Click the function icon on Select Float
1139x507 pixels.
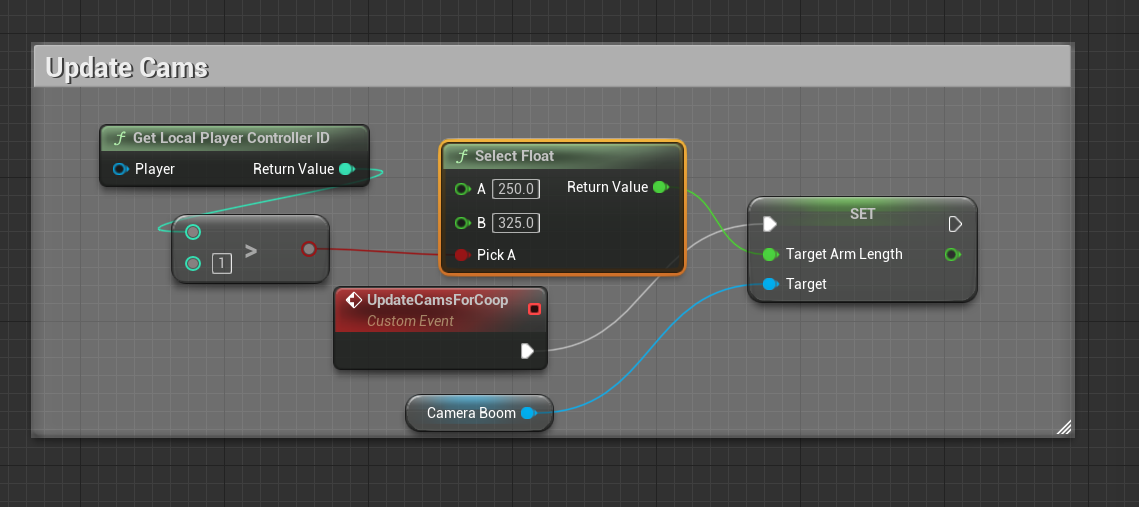[x=461, y=156]
